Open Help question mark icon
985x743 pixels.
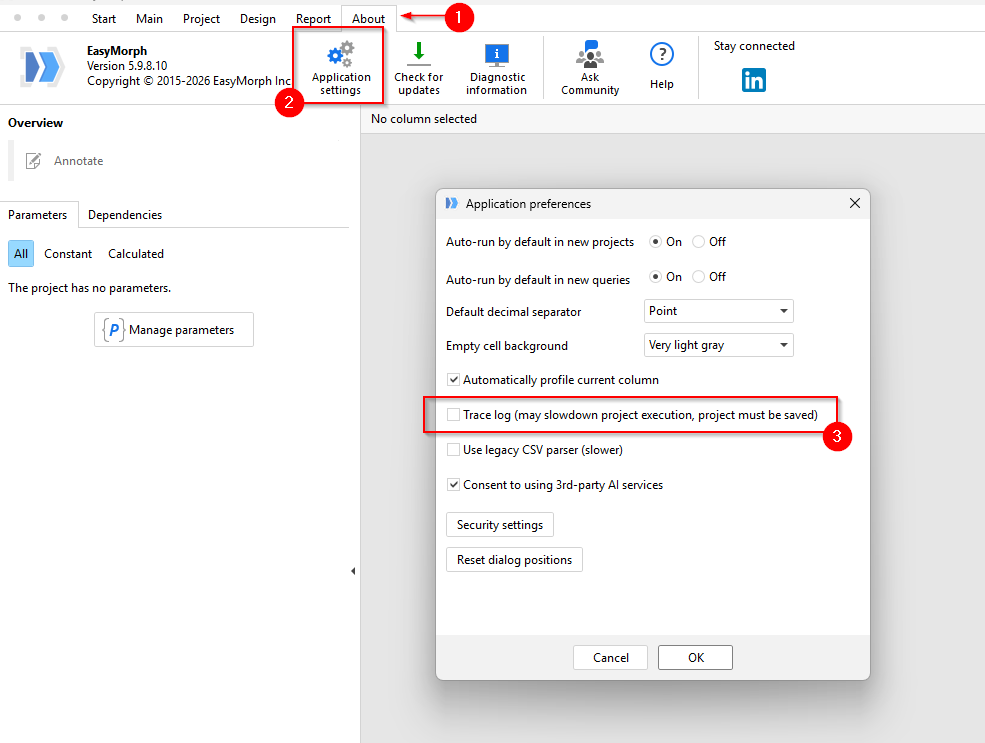(x=661, y=55)
